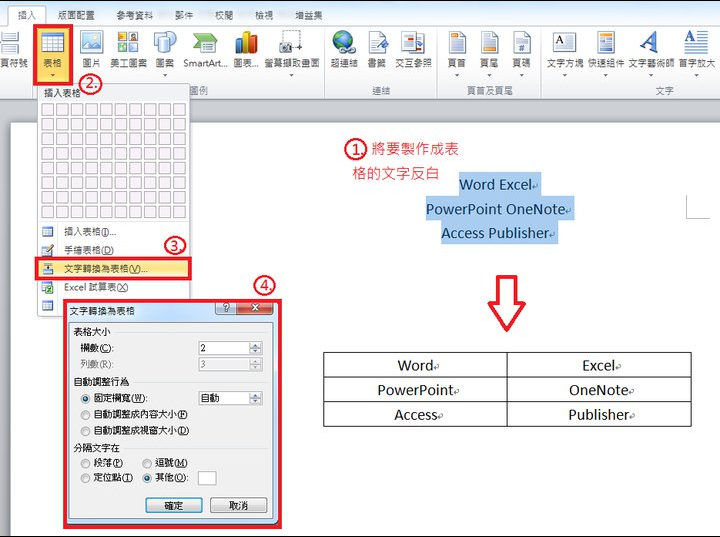Click the 固定欄寬 自動 value field

(x=224, y=398)
